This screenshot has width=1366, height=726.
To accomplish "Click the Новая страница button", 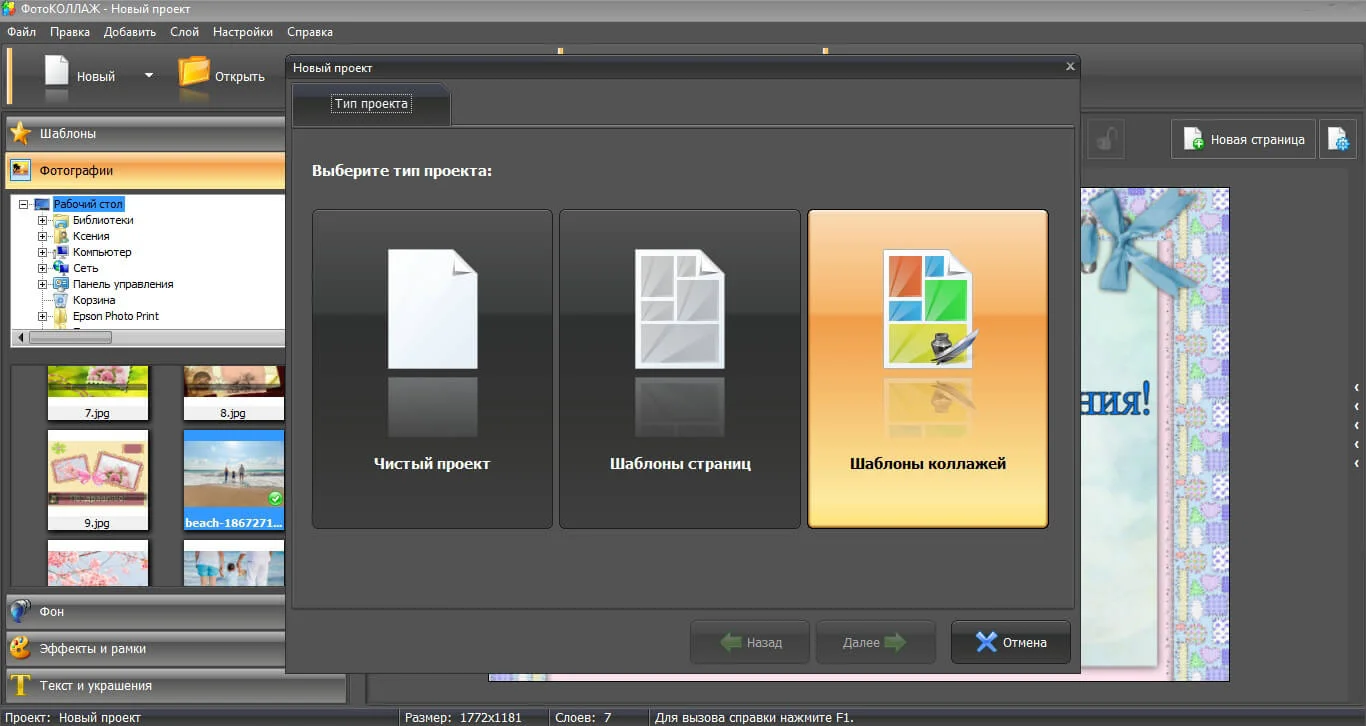I will click(1243, 140).
